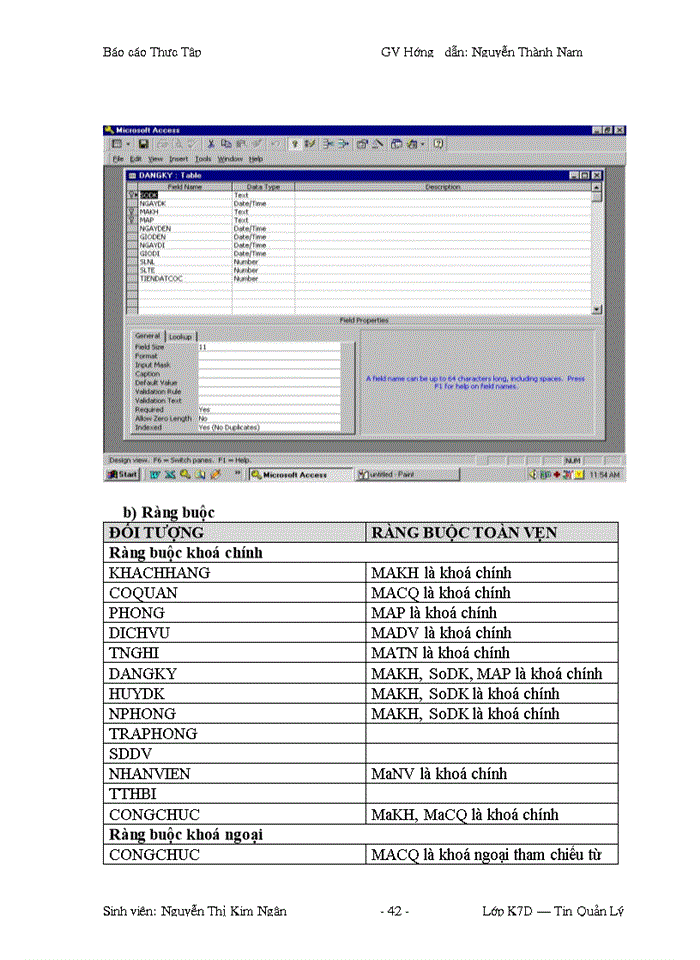Click the Caption property field

tap(269, 374)
